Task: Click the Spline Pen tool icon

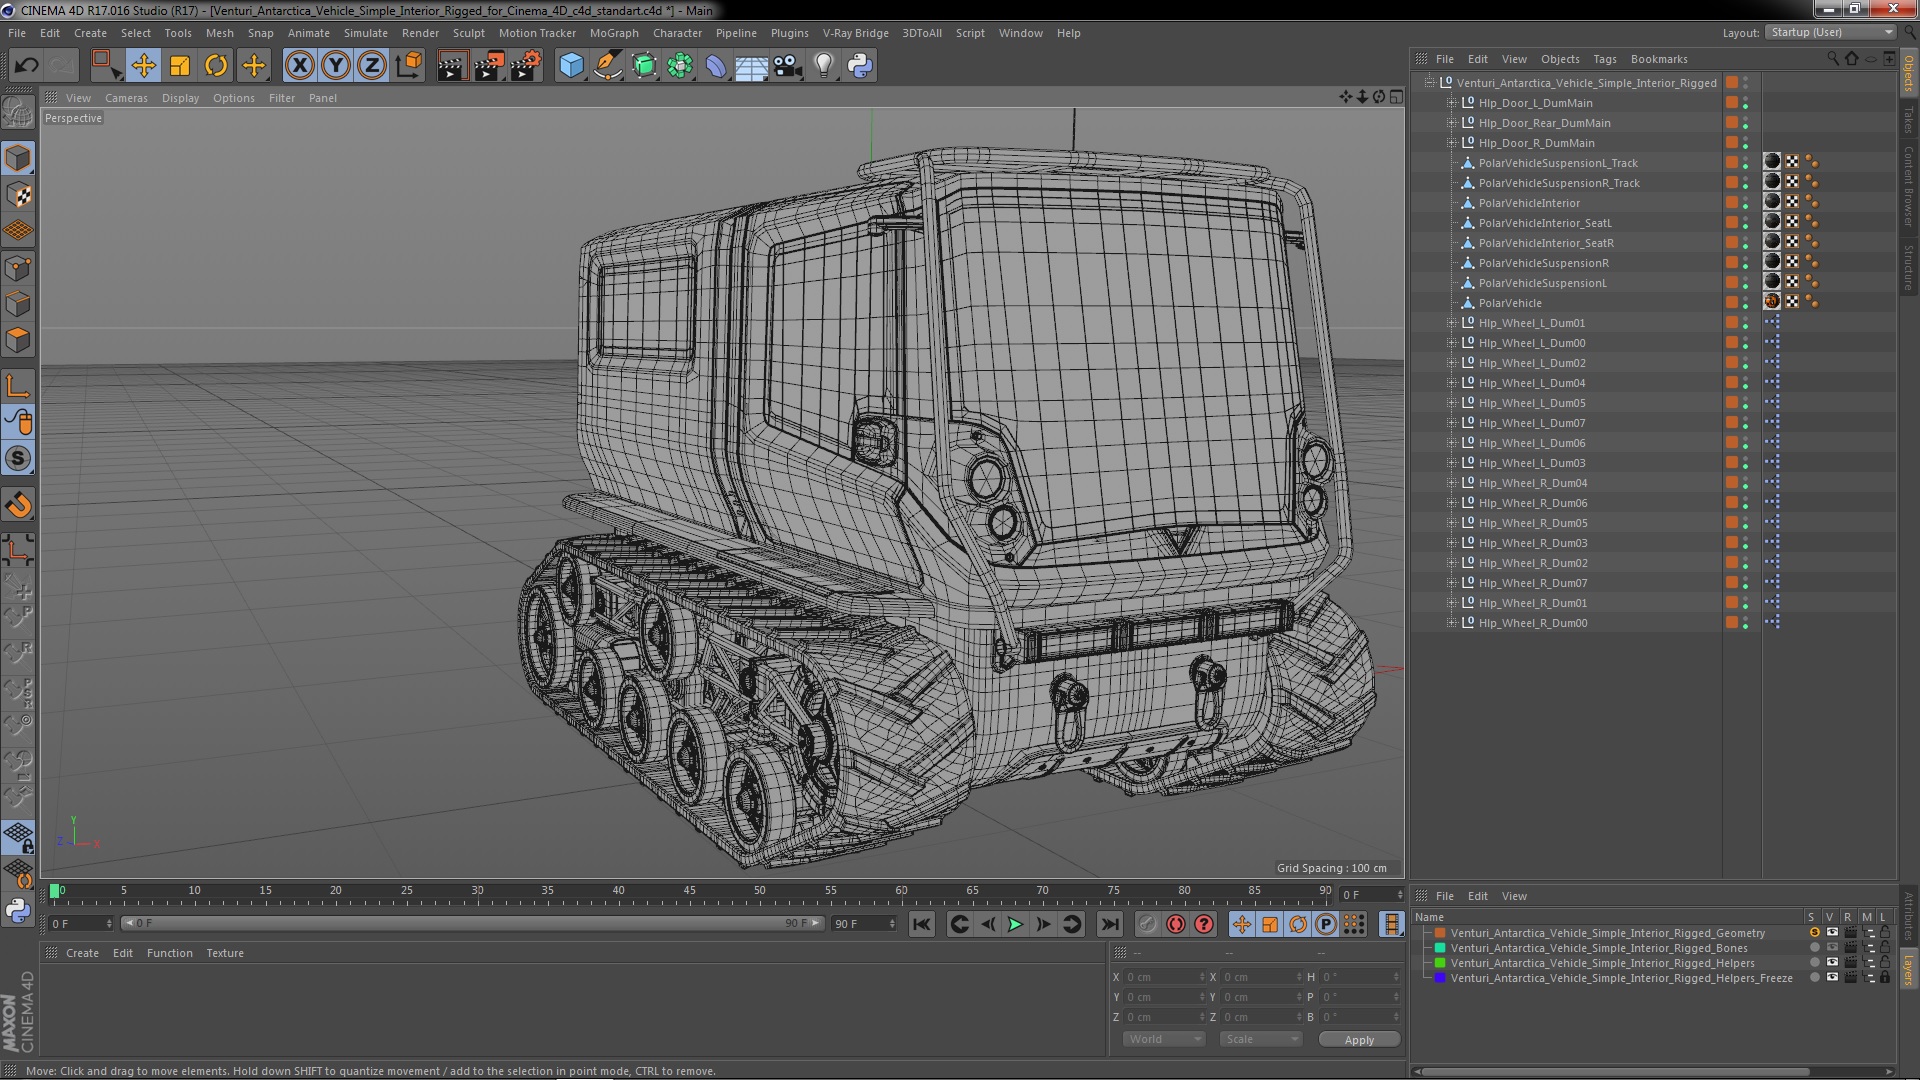Action: [607, 66]
